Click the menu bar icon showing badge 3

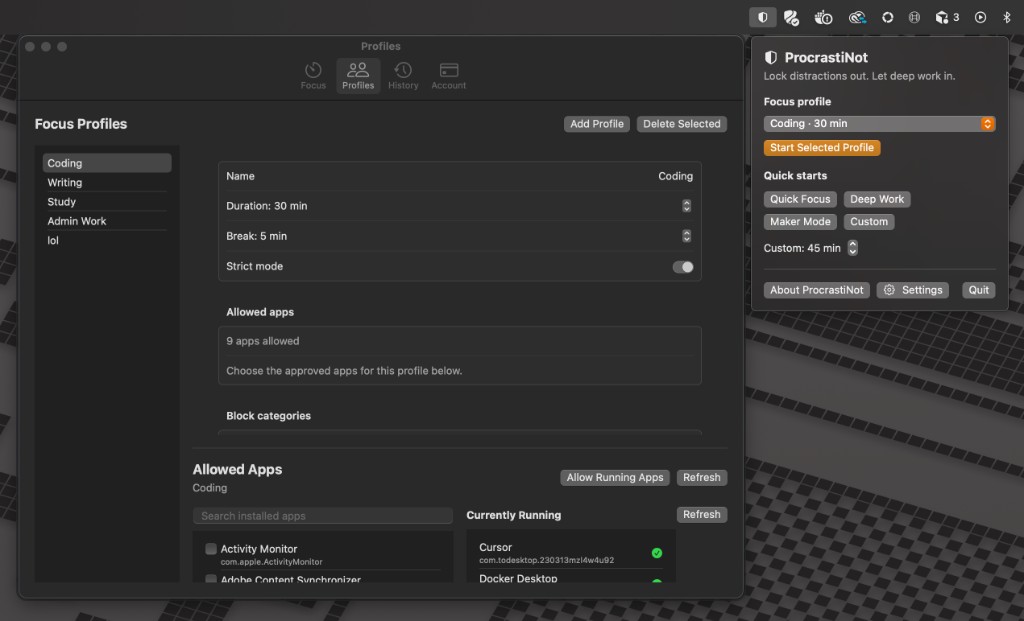(x=941, y=16)
